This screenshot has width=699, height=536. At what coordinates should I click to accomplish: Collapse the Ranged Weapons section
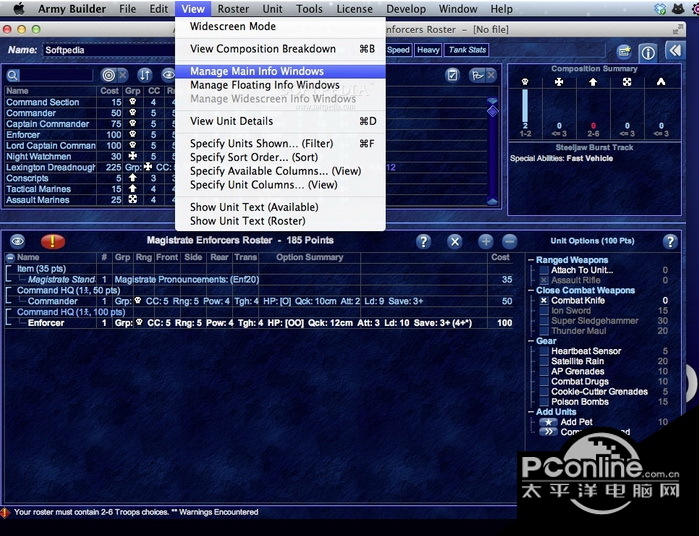[531, 260]
